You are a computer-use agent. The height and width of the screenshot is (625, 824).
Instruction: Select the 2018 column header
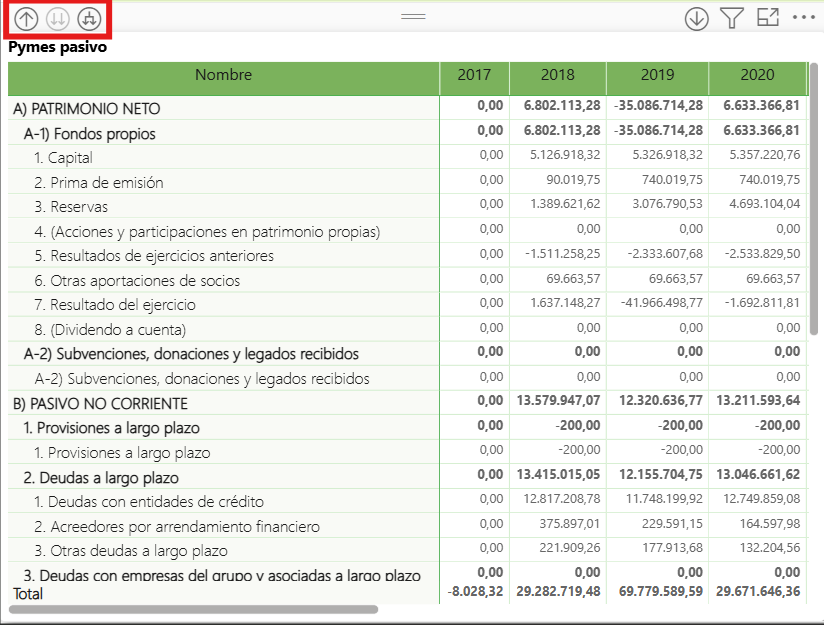click(557, 75)
